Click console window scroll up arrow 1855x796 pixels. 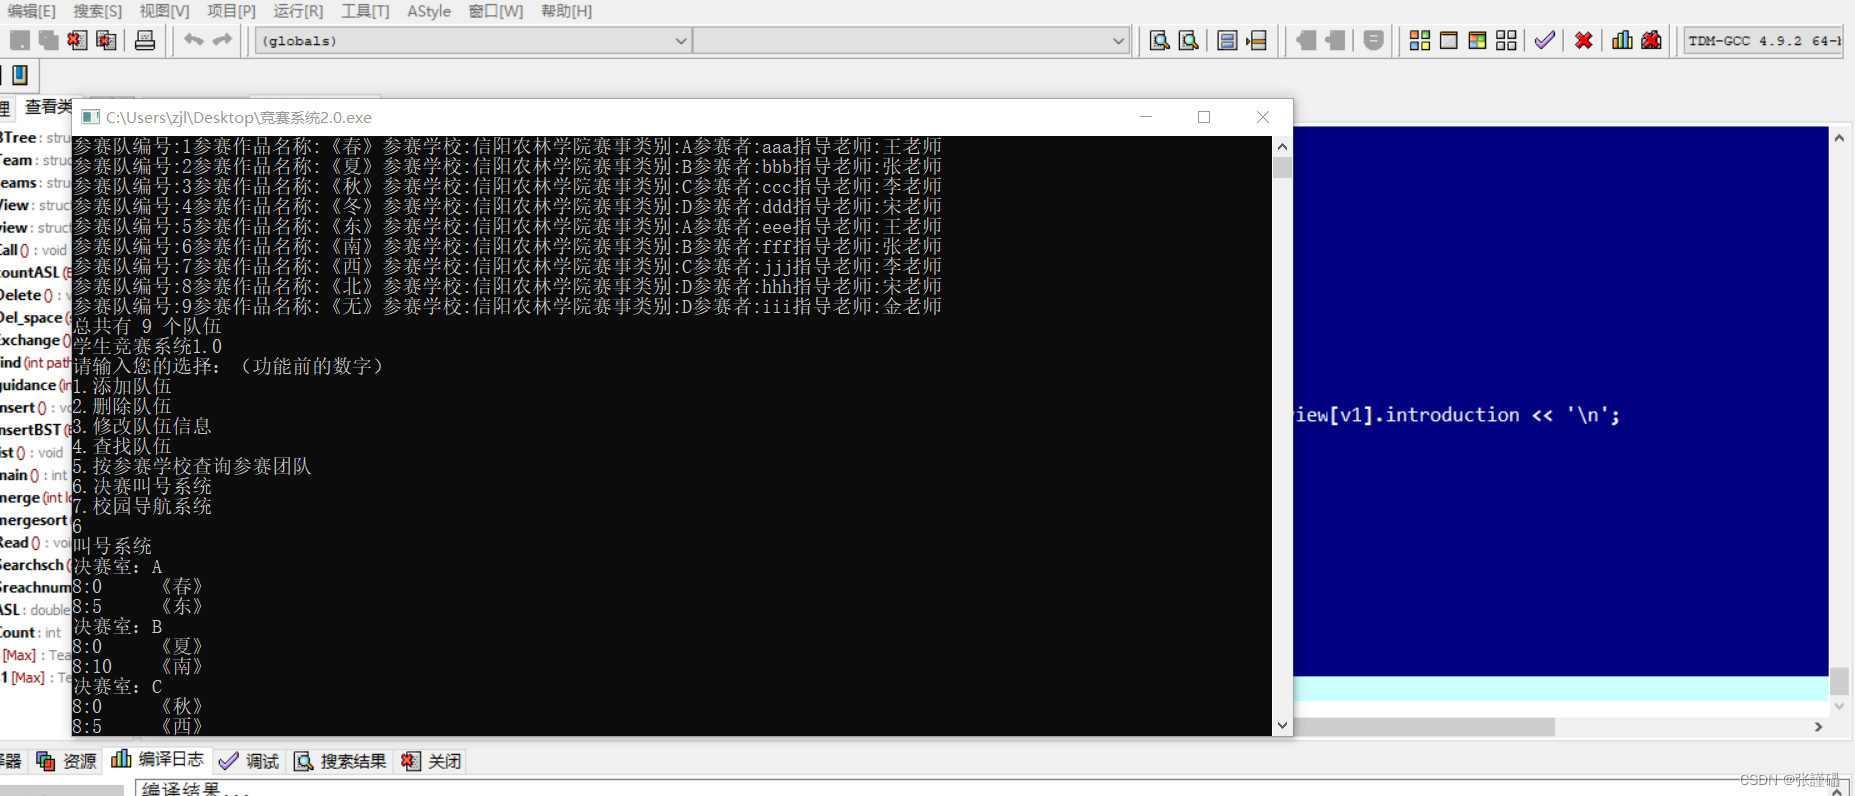pyautogui.click(x=1282, y=146)
